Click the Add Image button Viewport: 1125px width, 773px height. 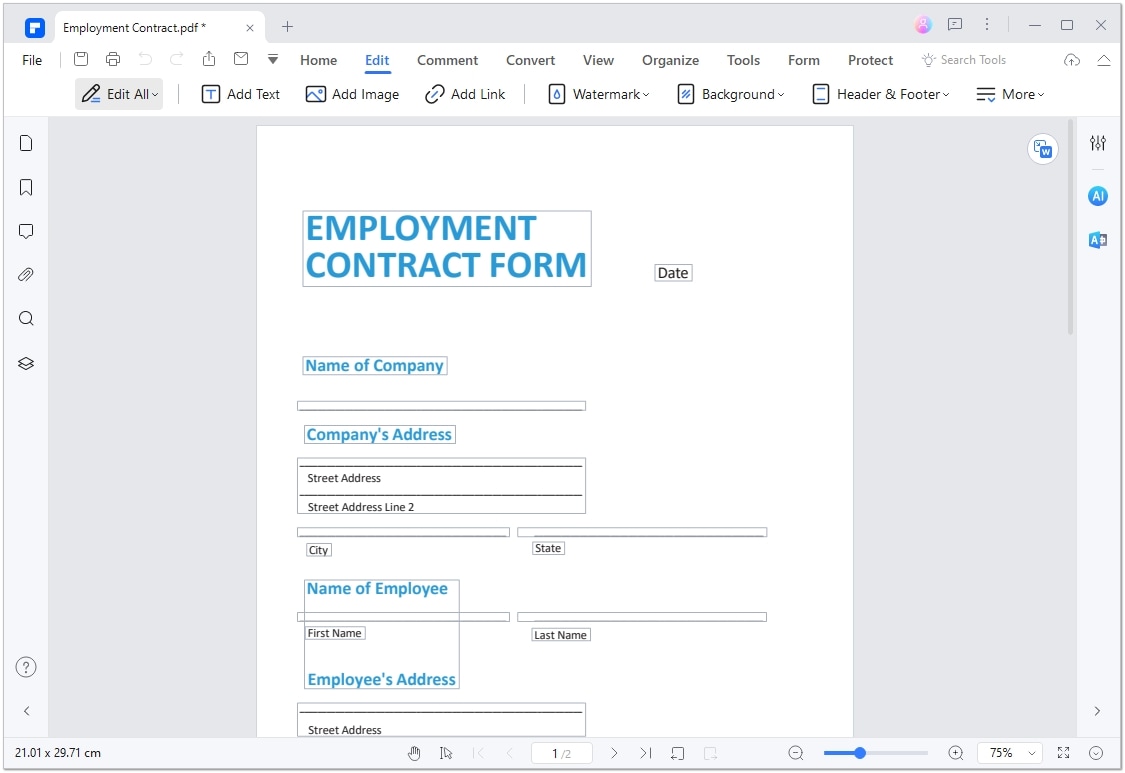pyautogui.click(x=352, y=94)
